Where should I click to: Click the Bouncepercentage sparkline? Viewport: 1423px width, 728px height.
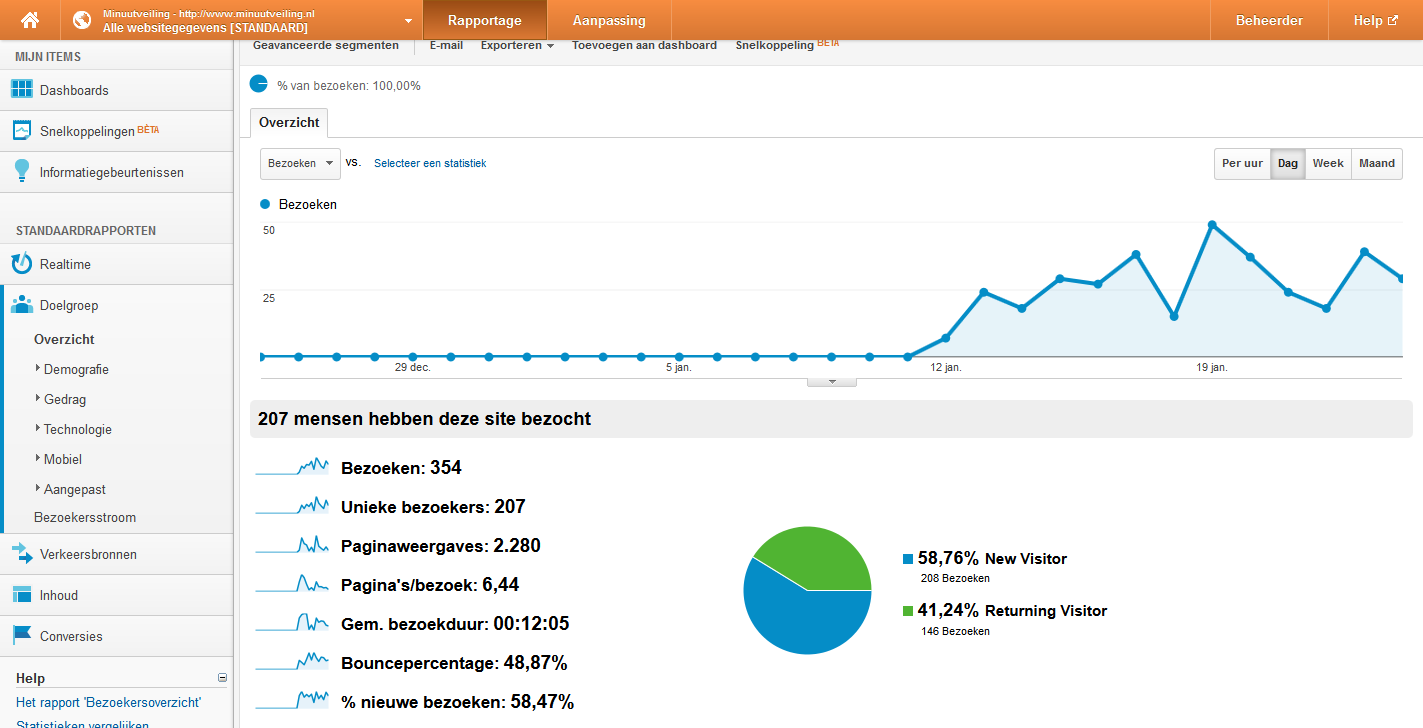[292, 662]
